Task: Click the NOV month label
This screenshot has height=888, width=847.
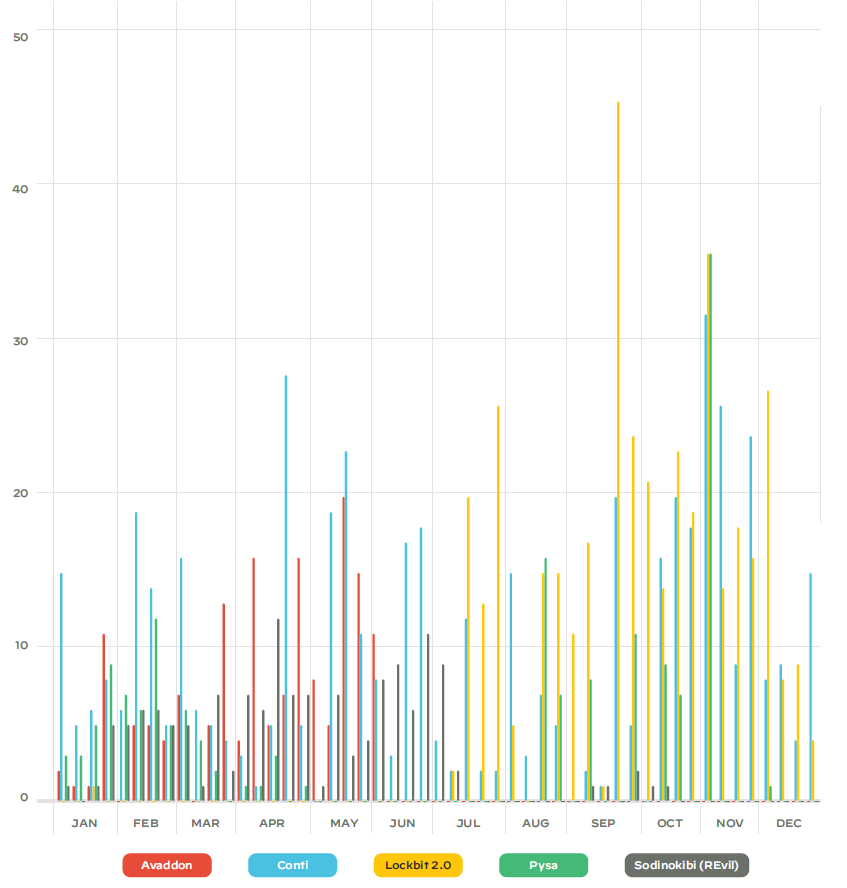Action: pos(730,823)
